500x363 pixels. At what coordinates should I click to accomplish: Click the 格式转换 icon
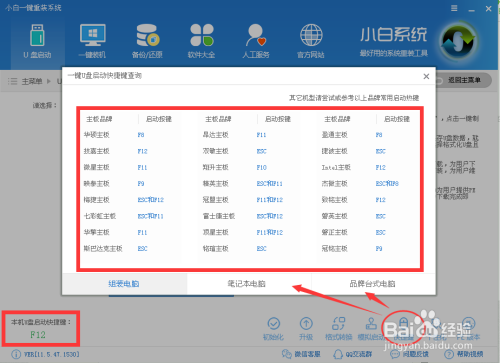pyautogui.click(x=338, y=323)
